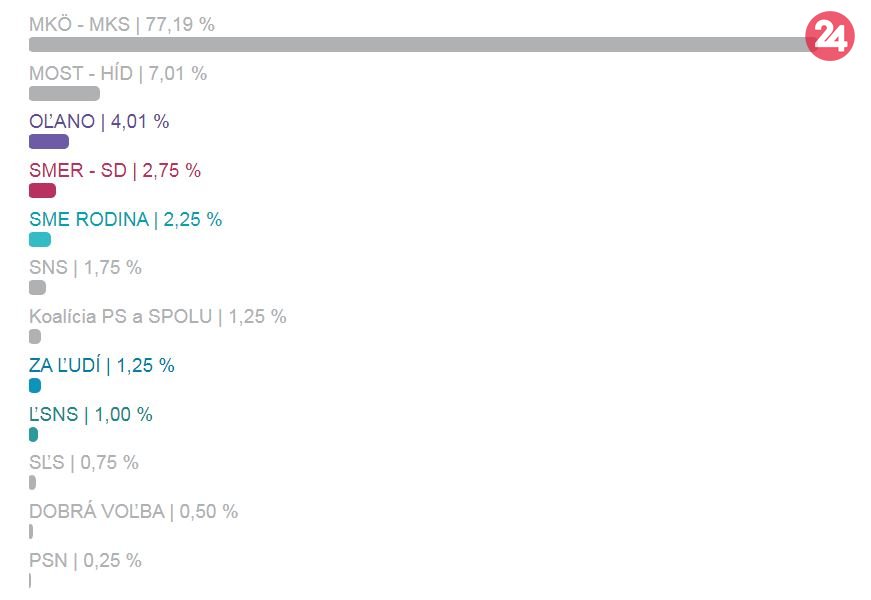Select the SMER - SD 2,75 % label
The height and width of the screenshot is (600, 871).
(115, 171)
